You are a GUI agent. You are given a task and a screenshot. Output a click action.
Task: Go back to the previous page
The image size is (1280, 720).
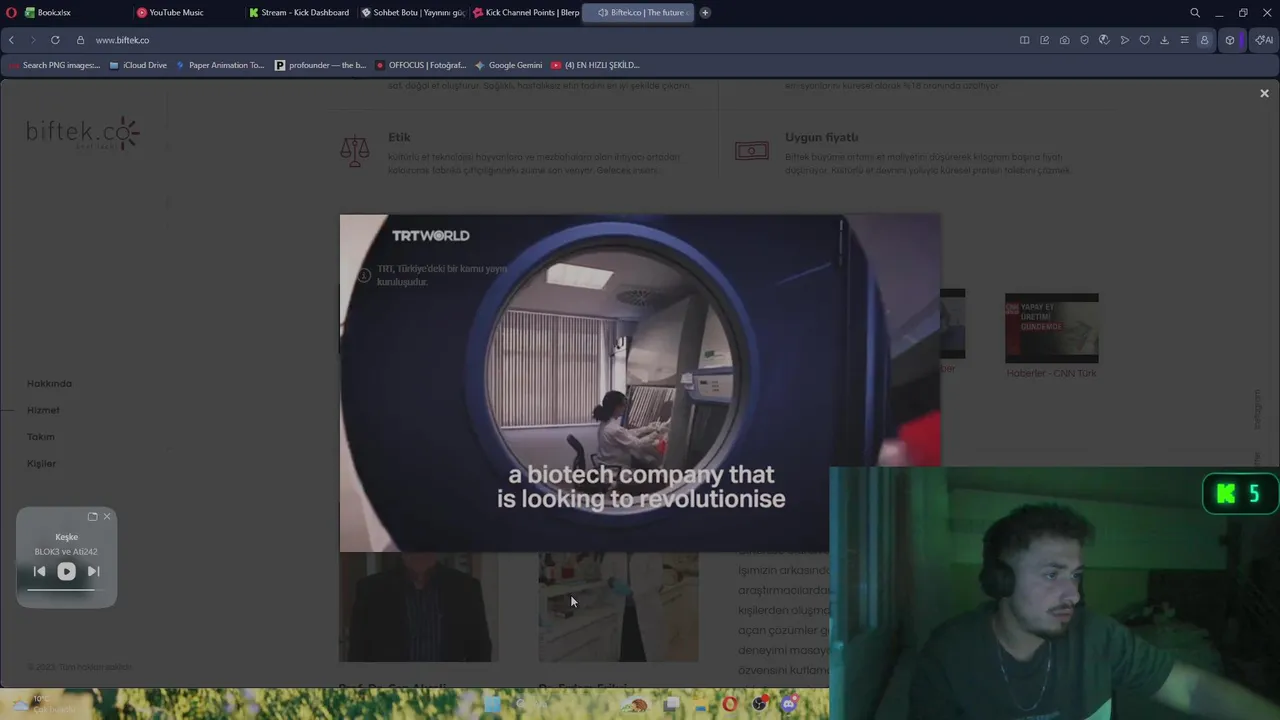point(11,40)
